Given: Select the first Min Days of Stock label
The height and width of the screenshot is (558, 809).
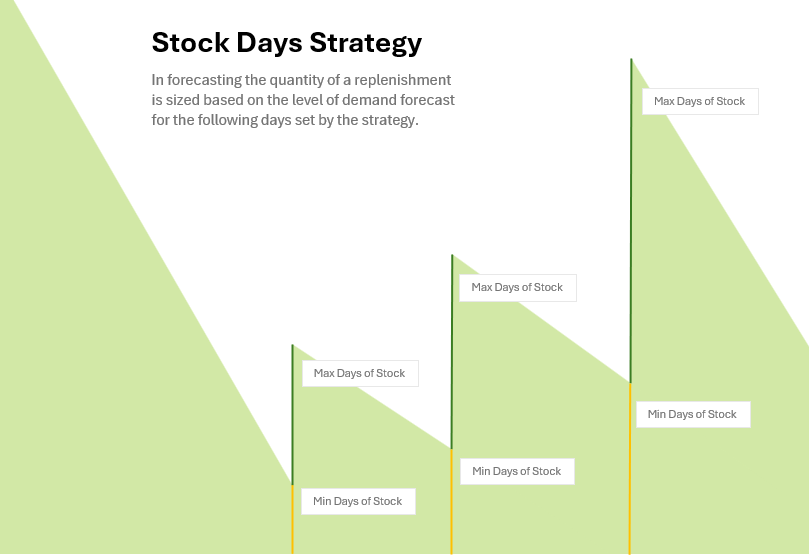Looking at the screenshot, I should click(358, 501).
